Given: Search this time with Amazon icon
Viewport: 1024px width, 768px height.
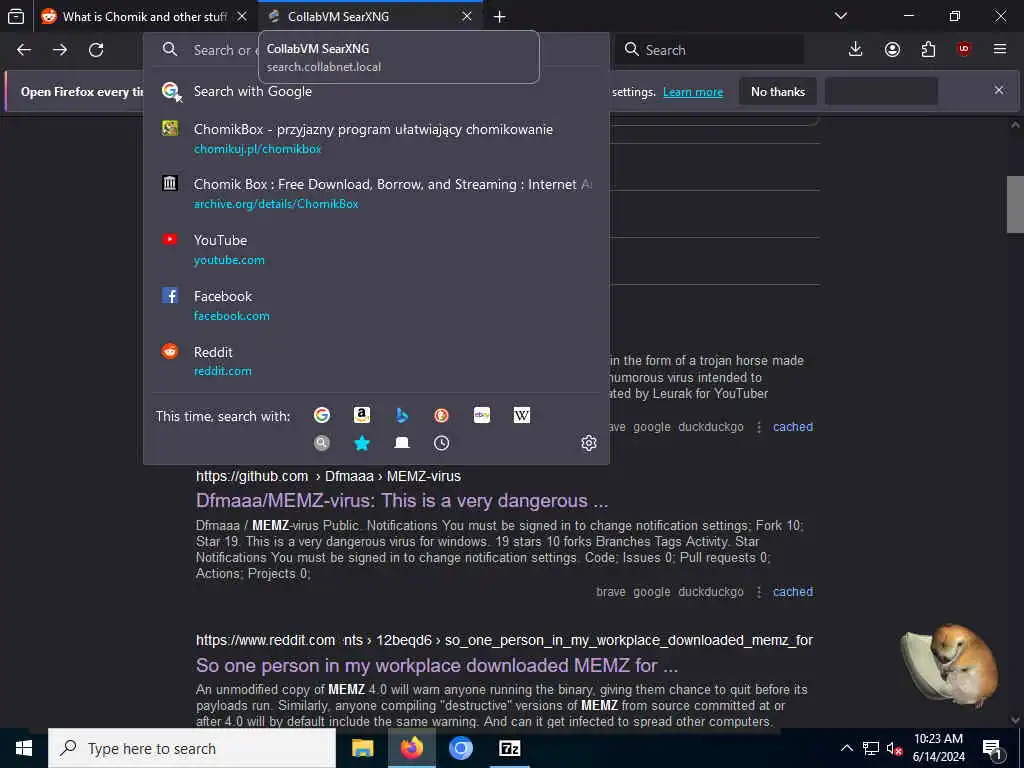Looking at the screenshot, I should pos(362,415).
